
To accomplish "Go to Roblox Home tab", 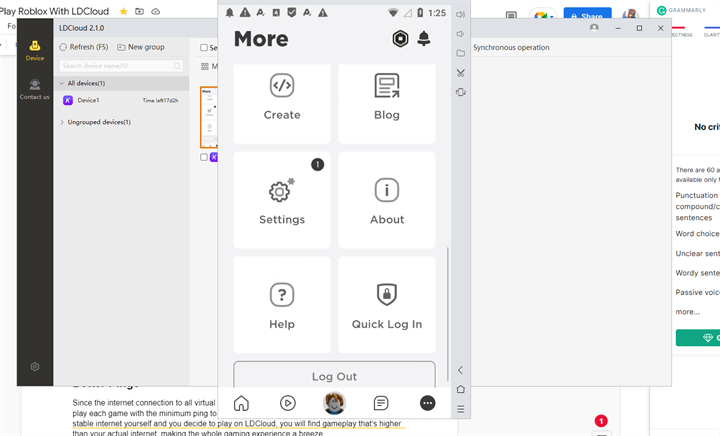I will (x=241, y=403).
